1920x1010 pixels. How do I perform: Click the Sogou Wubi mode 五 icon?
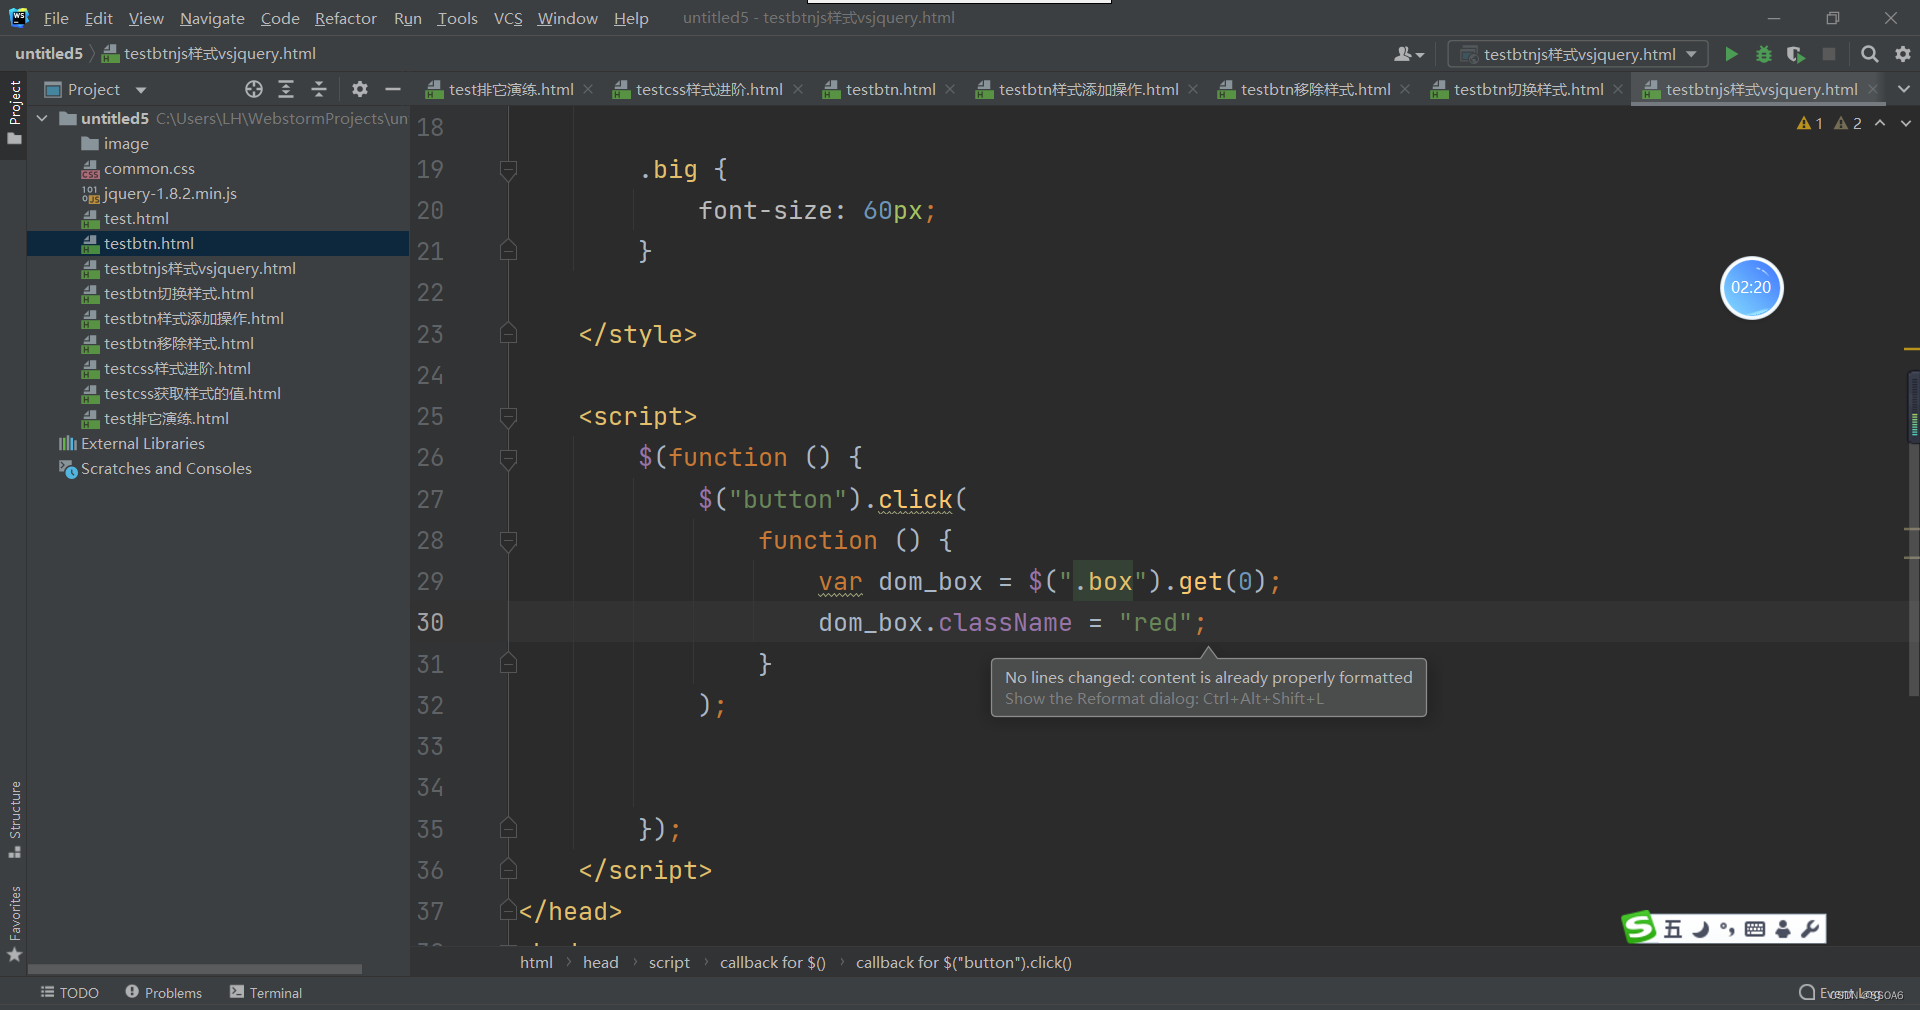pos(1673,929)
